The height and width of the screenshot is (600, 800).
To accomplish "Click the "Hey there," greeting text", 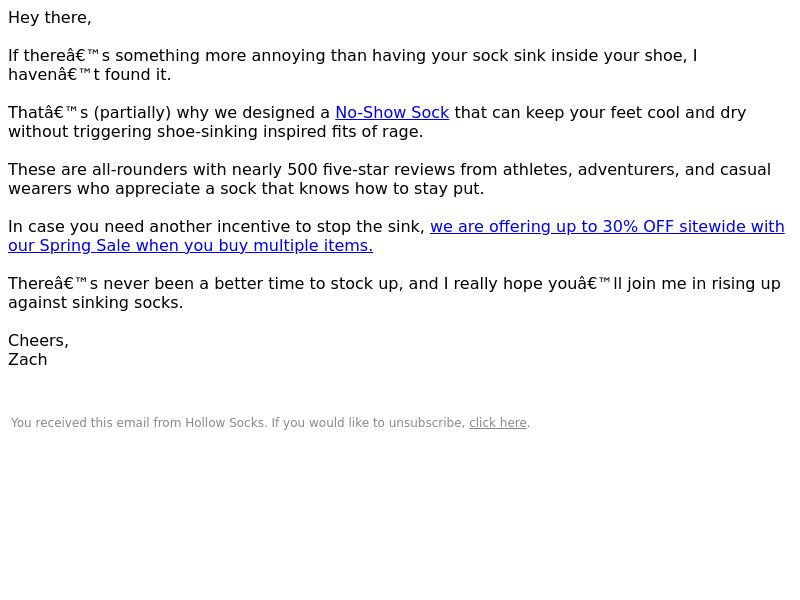I will pos(49,18).
